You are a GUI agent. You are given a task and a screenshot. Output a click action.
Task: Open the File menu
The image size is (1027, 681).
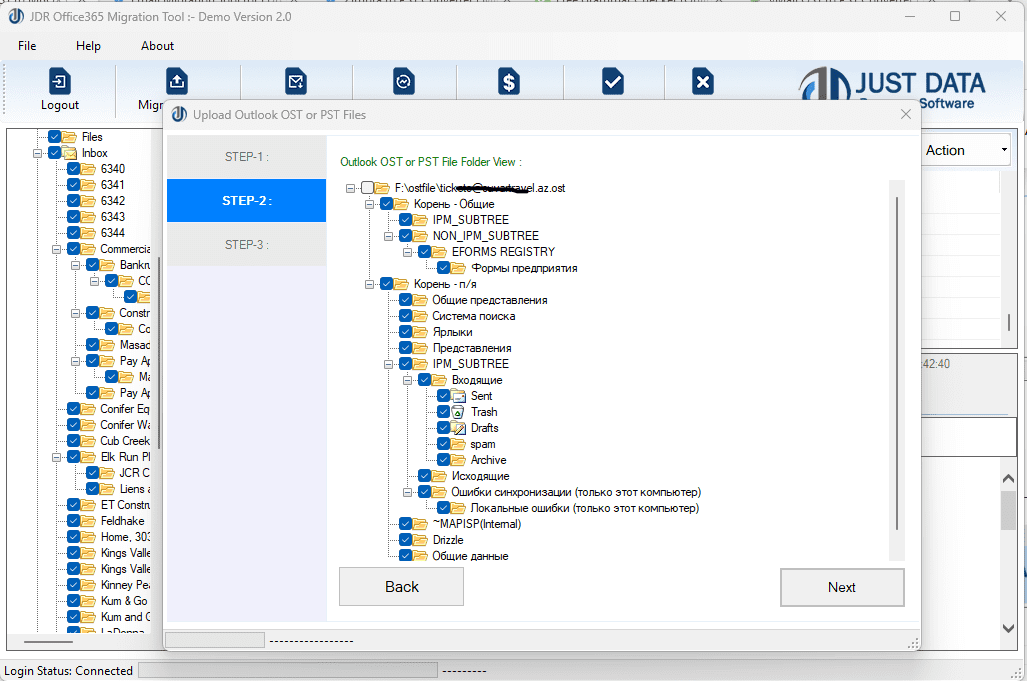tap(26, 45)
